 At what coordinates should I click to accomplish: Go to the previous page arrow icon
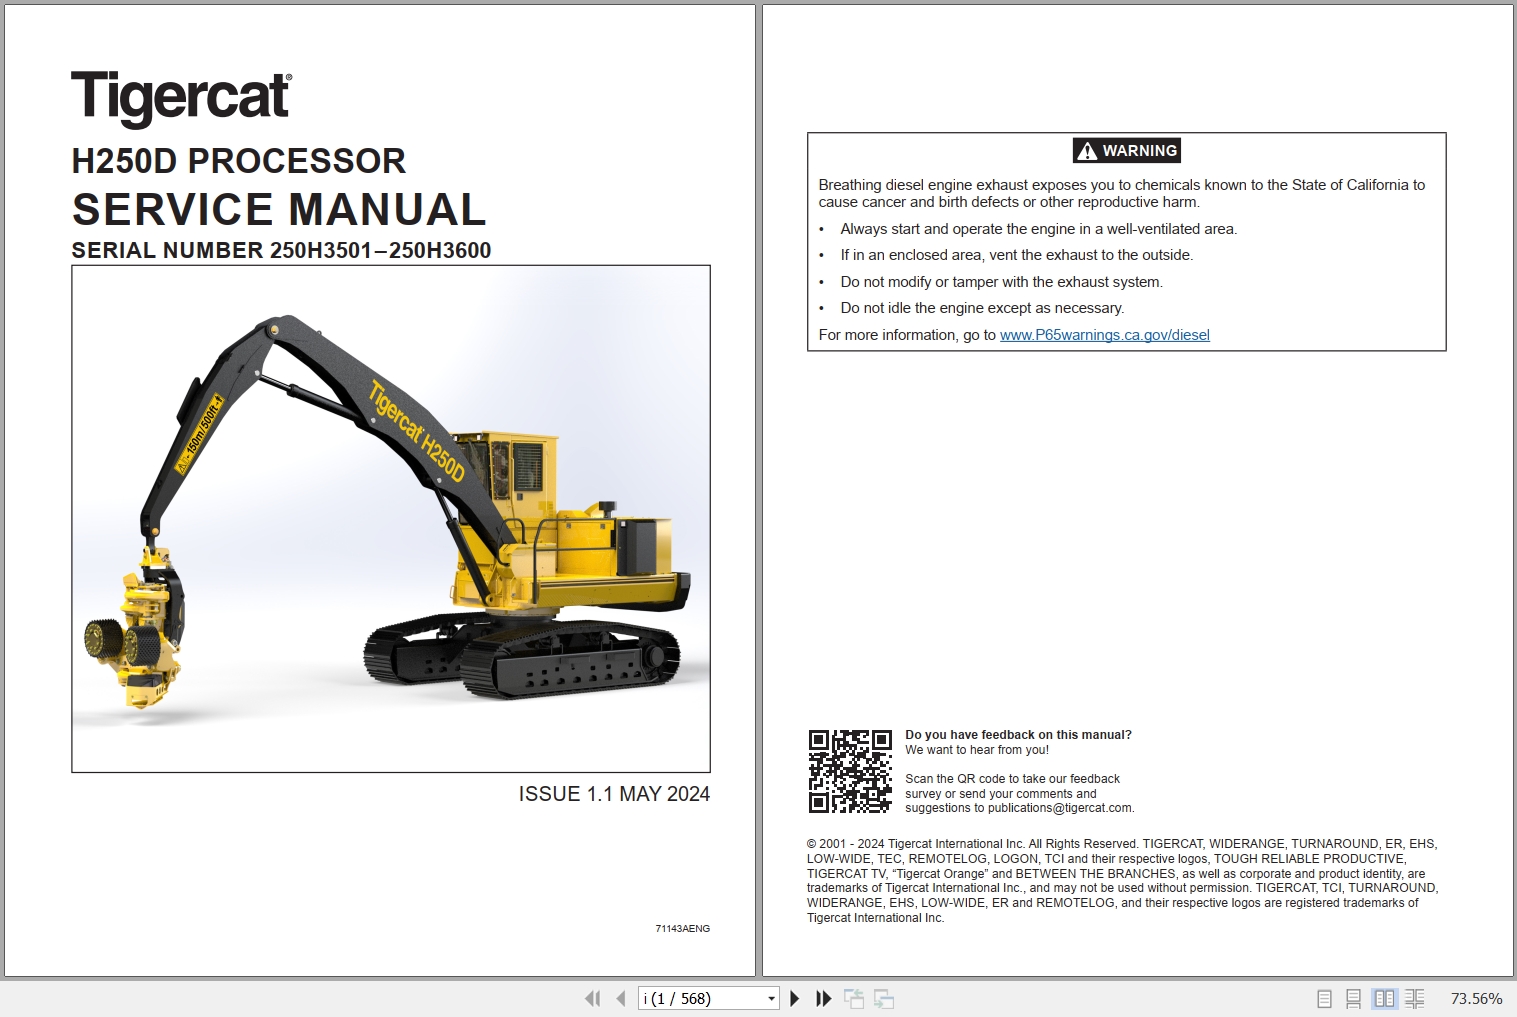coord(619,998)
